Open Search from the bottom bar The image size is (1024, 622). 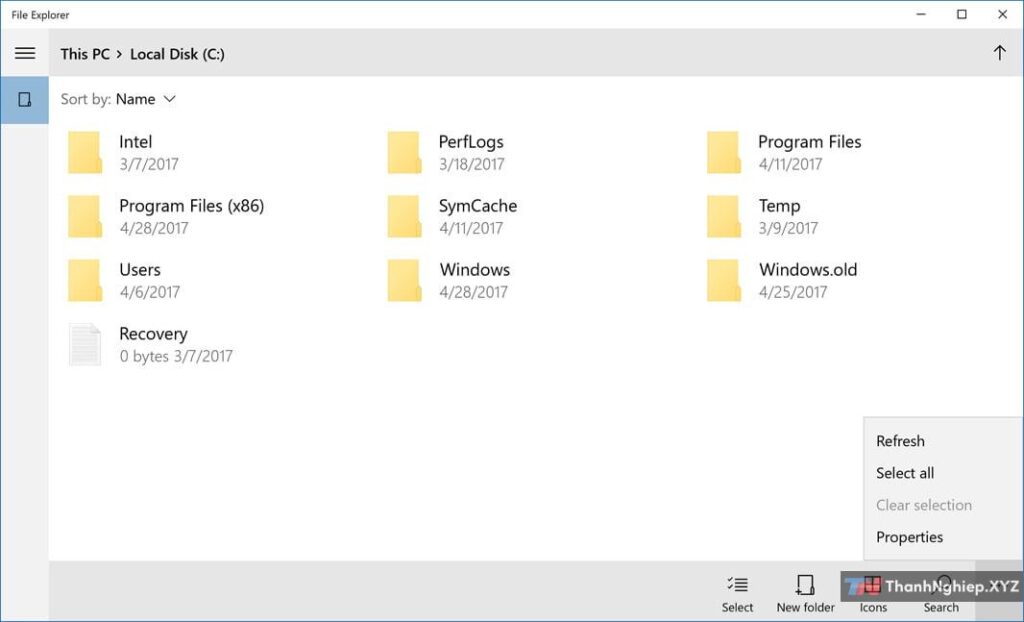click(941, 593)
